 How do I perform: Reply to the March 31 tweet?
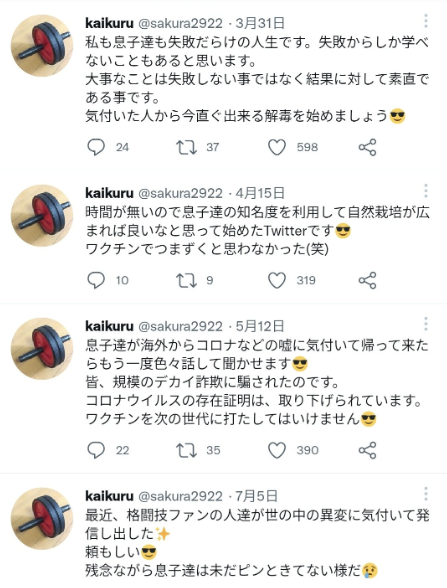click(x=96, y=147)
